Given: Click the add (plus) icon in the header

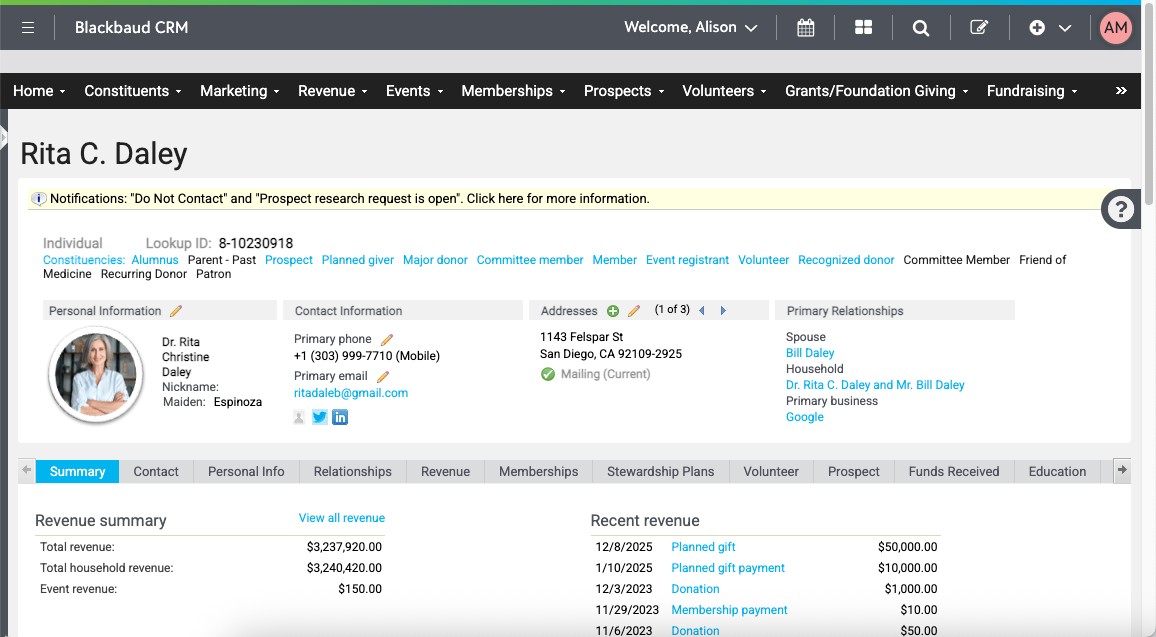Looking at the screenshot, I should click(1037, 27).
